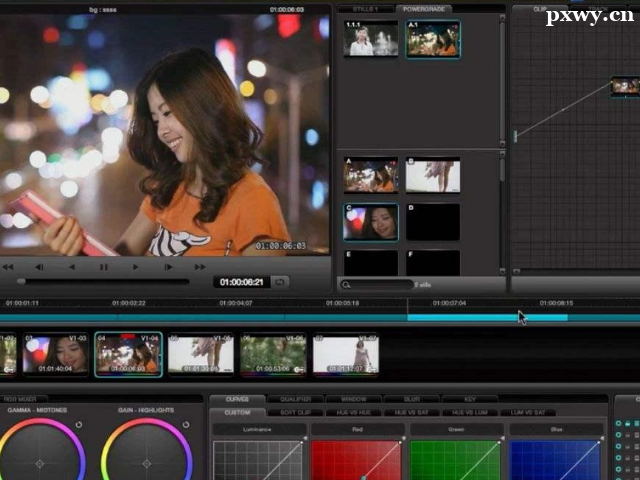Select the LUM VS SAT sub-tab

[528, 413]
